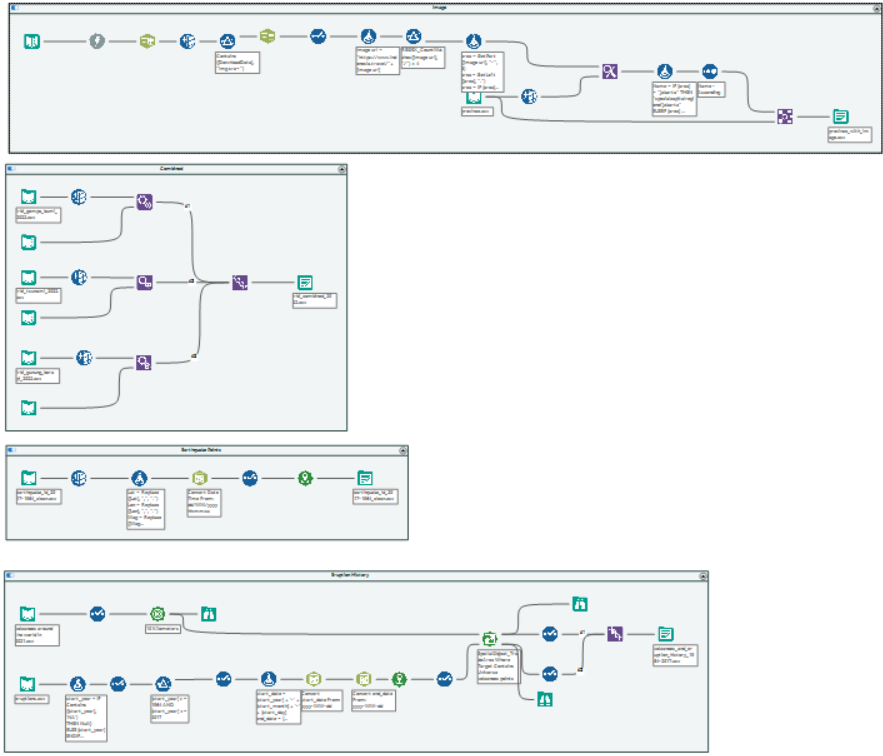
Task: Click the annotation under the Trade Area tool
Action: click(x=163, y=628)
